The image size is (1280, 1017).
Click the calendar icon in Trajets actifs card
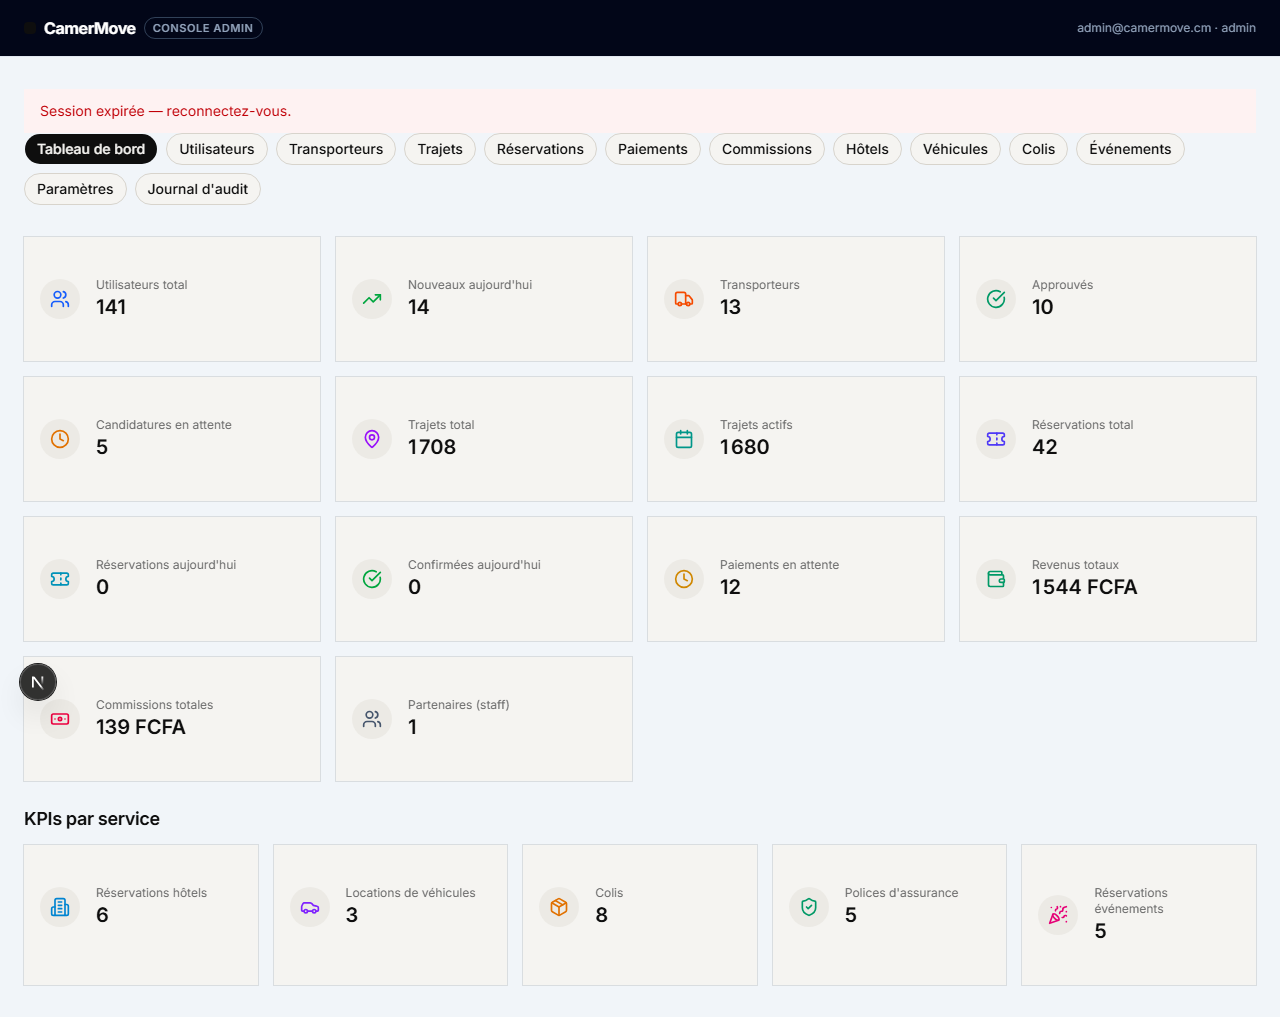click(684, 439)
